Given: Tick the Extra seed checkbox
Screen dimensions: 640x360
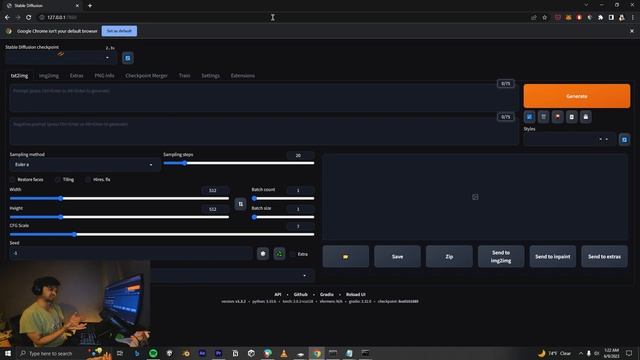Looking at the screenshot, I should click(293, 254).
